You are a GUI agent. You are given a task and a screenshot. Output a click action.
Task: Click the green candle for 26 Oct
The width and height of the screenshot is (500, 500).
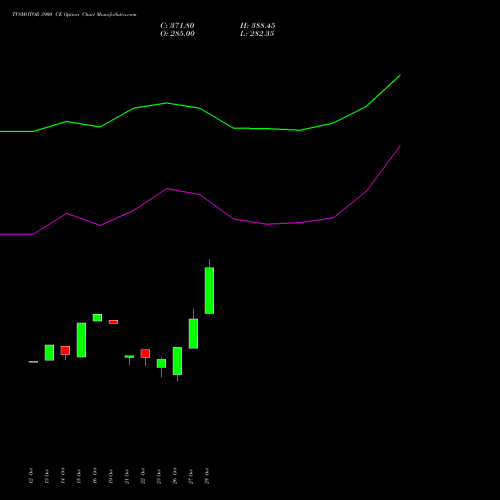177,361
